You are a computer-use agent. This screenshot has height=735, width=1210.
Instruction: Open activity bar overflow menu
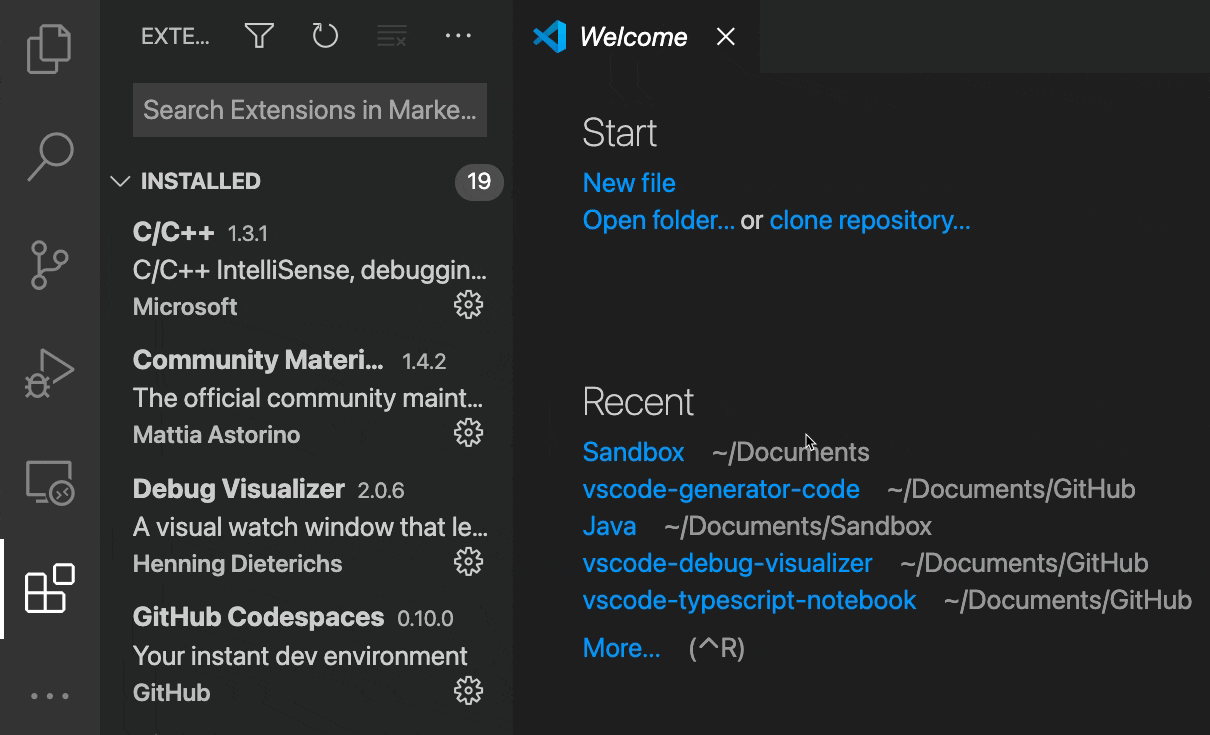tap(50, 694)
